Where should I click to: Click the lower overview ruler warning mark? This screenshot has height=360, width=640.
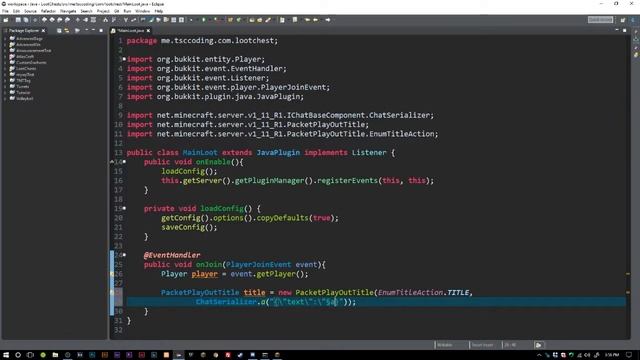tap(628, 292)
